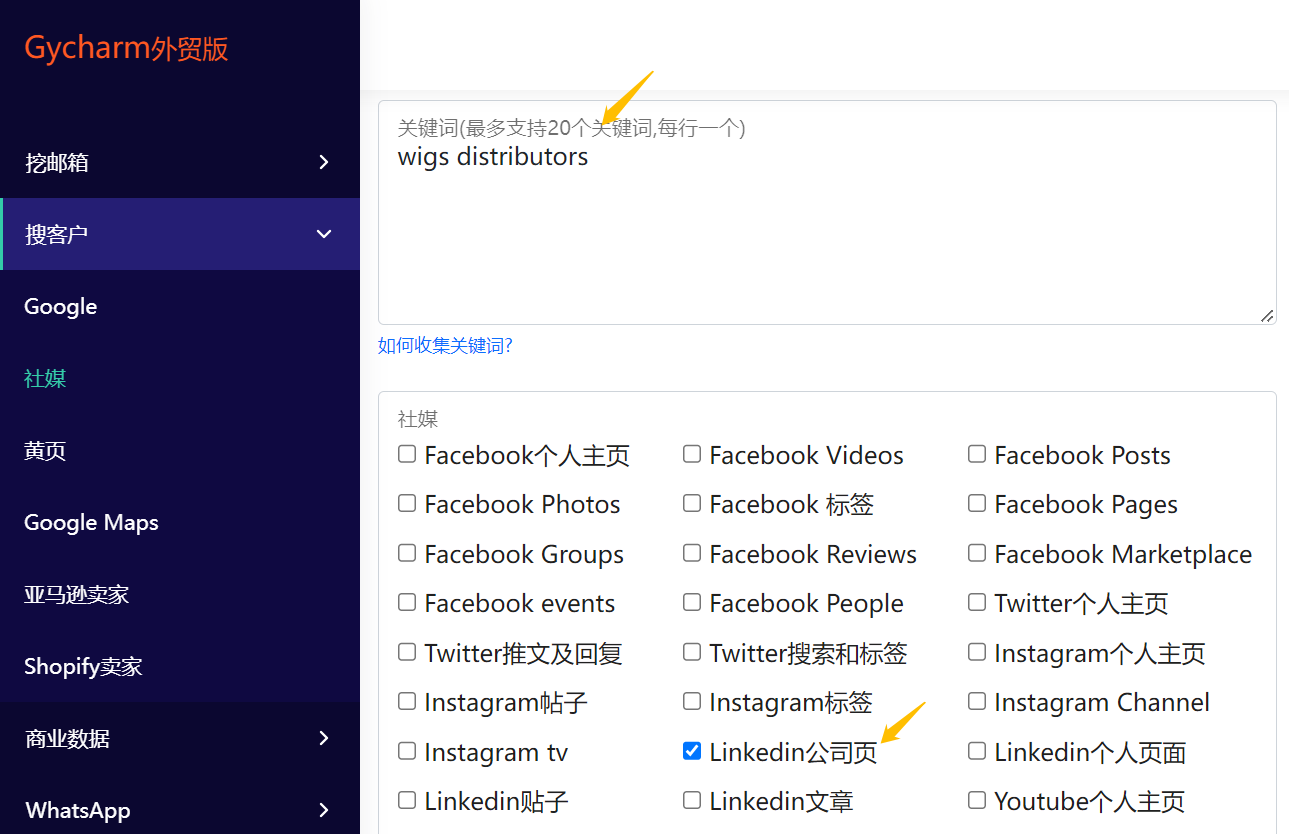Open the 如何收集关键词? help link
This screenshot has width=1289, height=834.
click(x=445, y=346)
